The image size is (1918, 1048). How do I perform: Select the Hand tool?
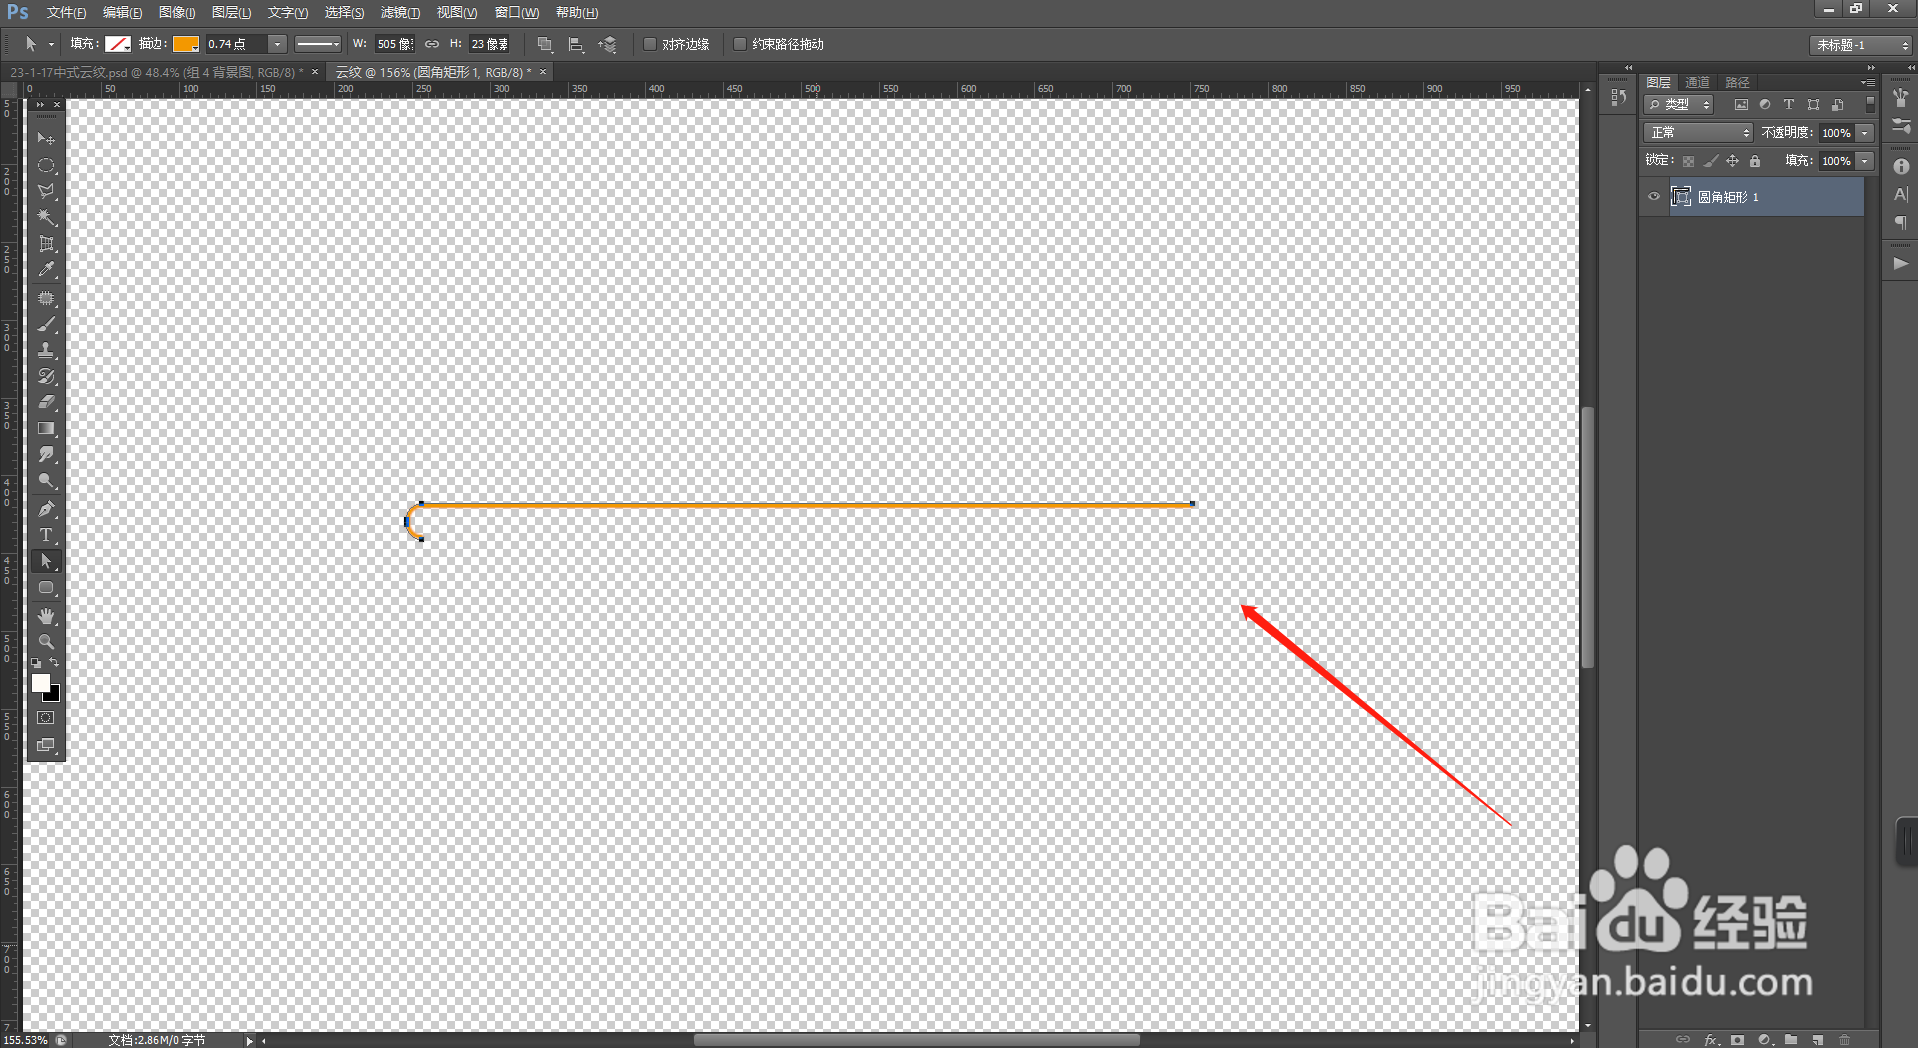pos(46,616)
